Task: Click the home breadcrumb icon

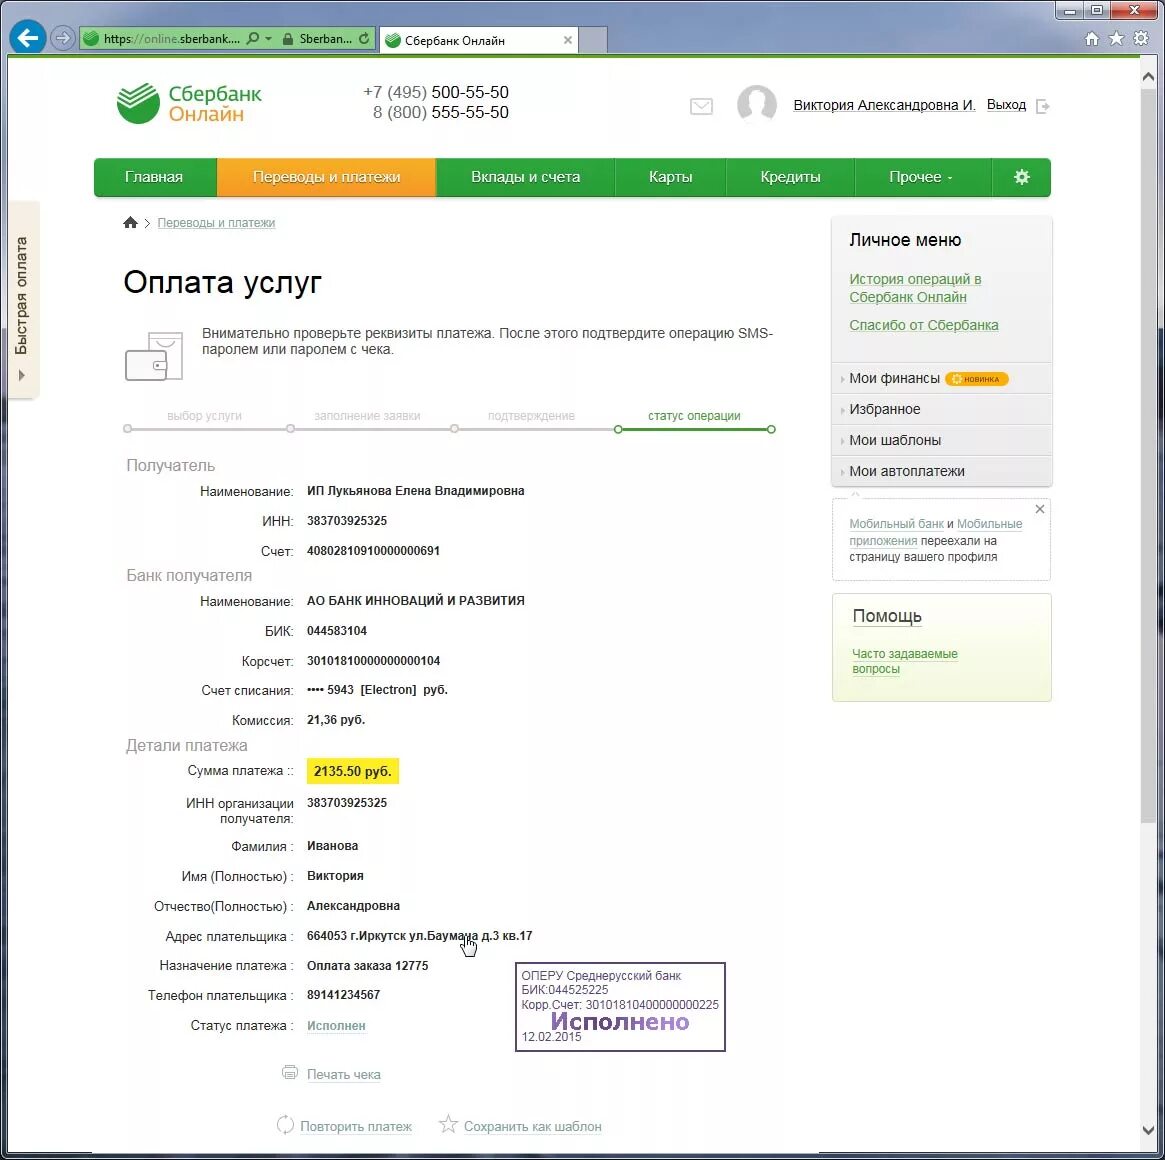Action: point(130,222)
